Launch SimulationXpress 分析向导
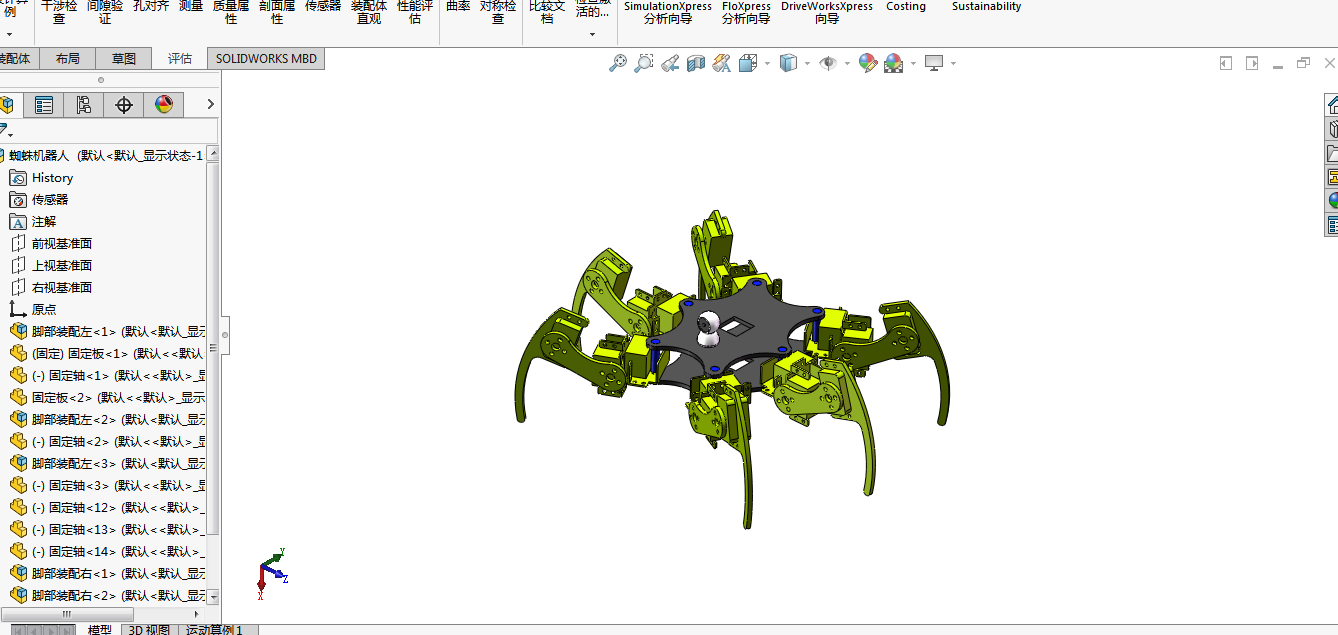This screenshot has width=1338, height=635. 668,12
